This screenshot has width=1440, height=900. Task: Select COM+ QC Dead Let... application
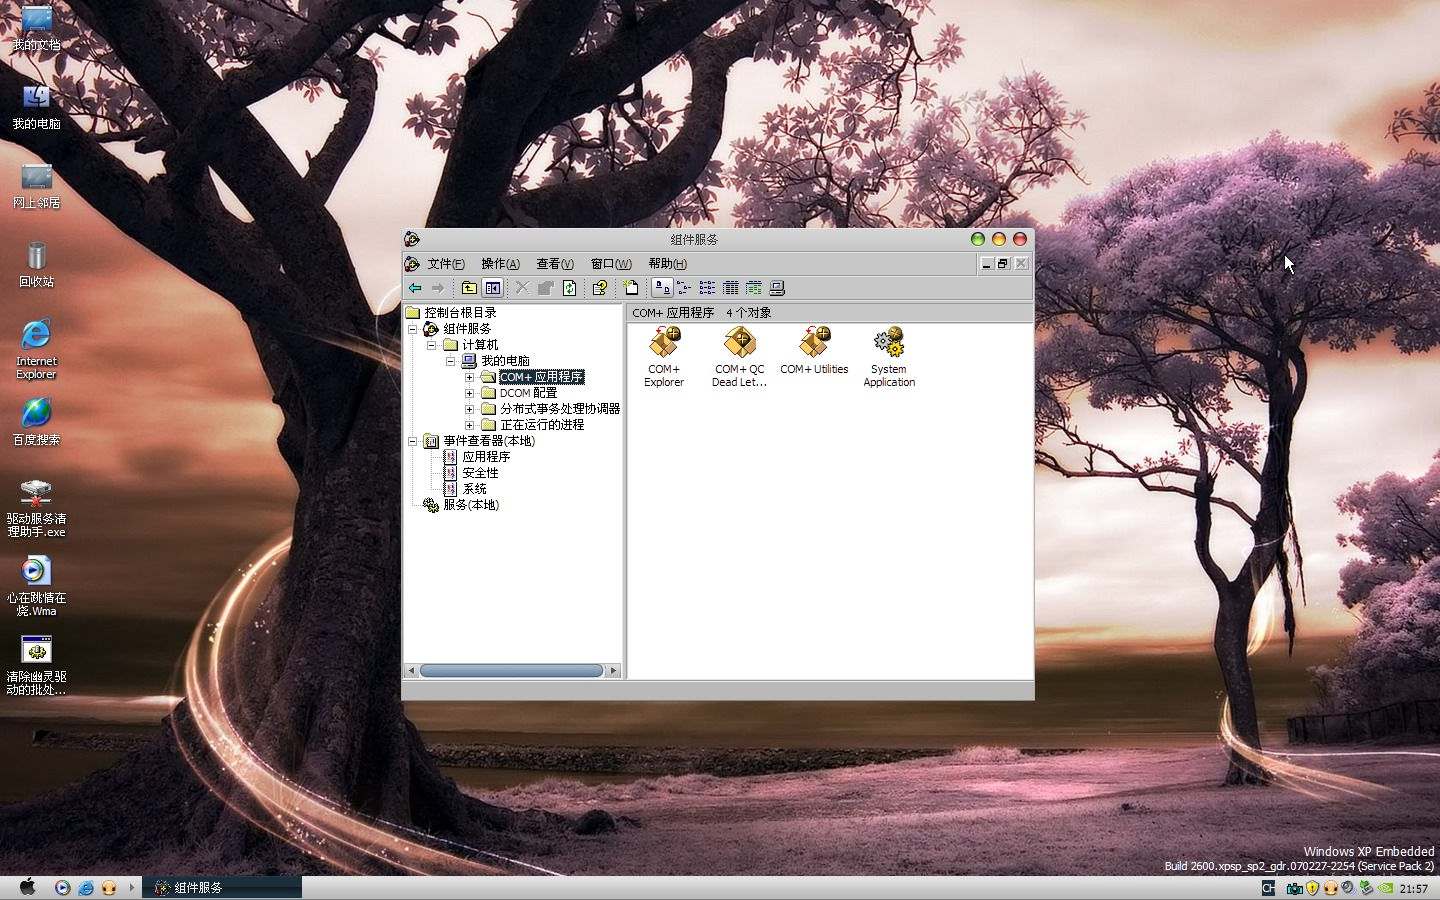[x=739, y=357]
